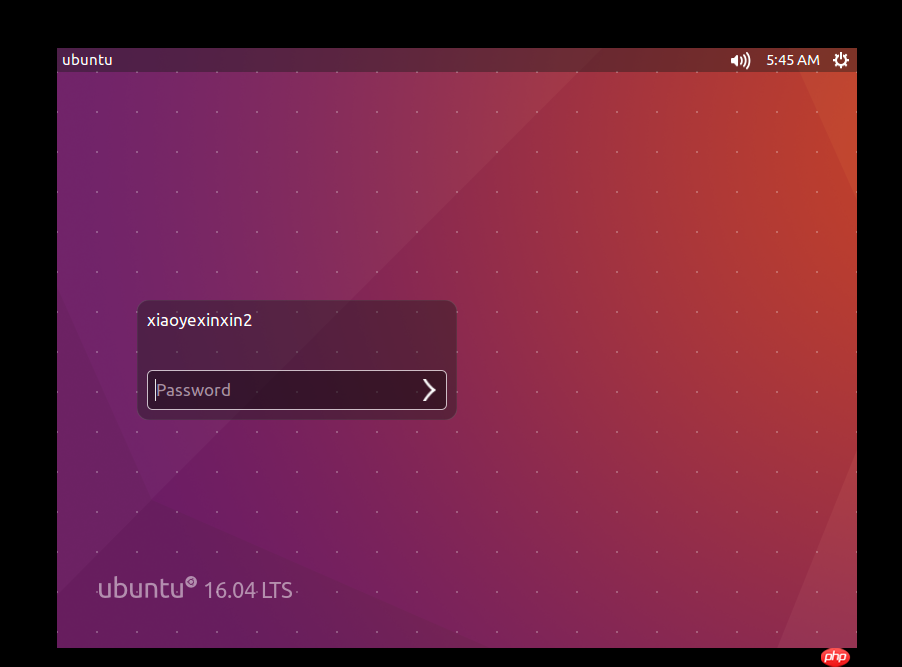The height and width of the screenshot is (667, 902).
Task: Click the ubuntu label in the menu bar
Action: [86, 60]
